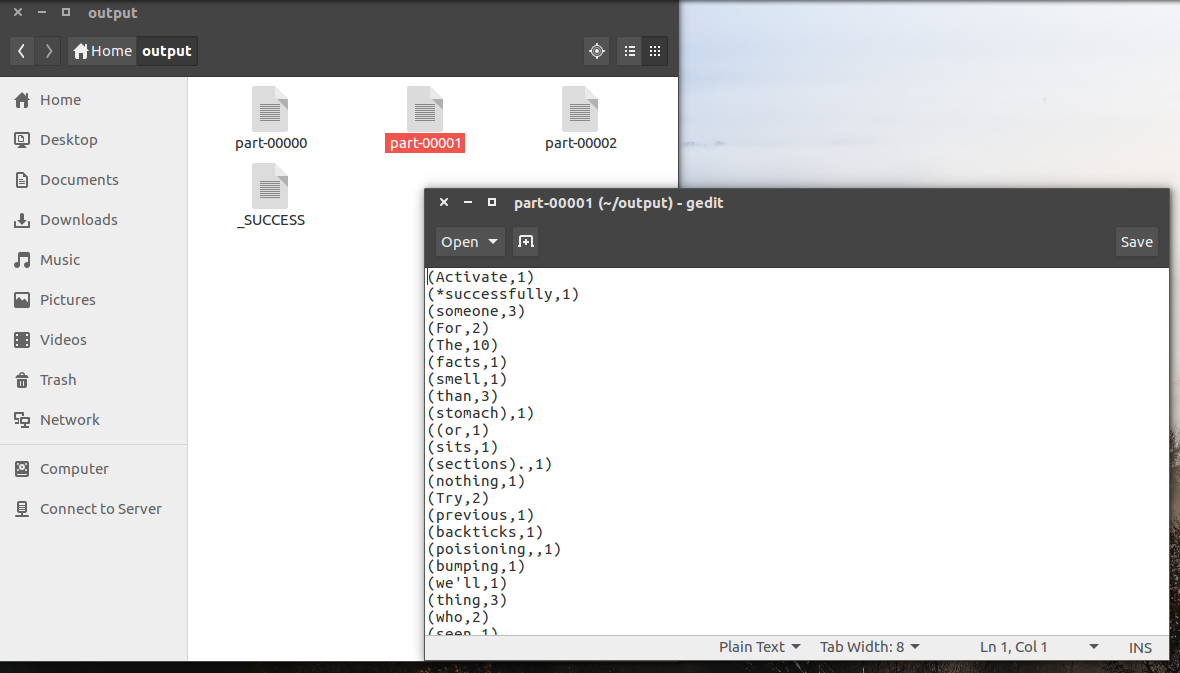1180x673 pixels.
Task: Open the Music folder in the sidebar
Action: [61, 259]
